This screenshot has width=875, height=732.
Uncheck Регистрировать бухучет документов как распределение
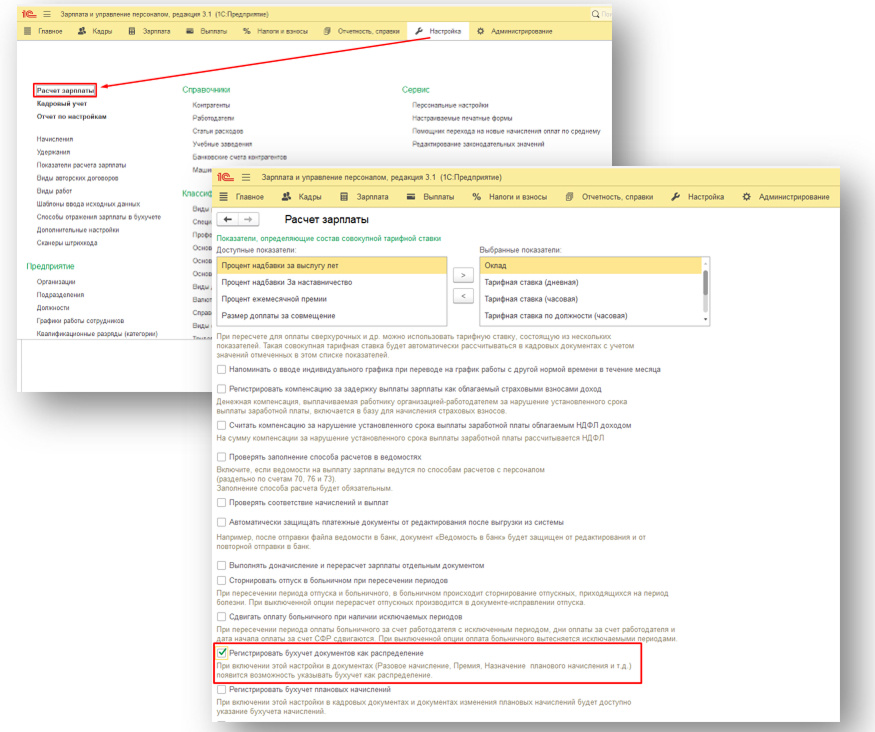(222, 653)
